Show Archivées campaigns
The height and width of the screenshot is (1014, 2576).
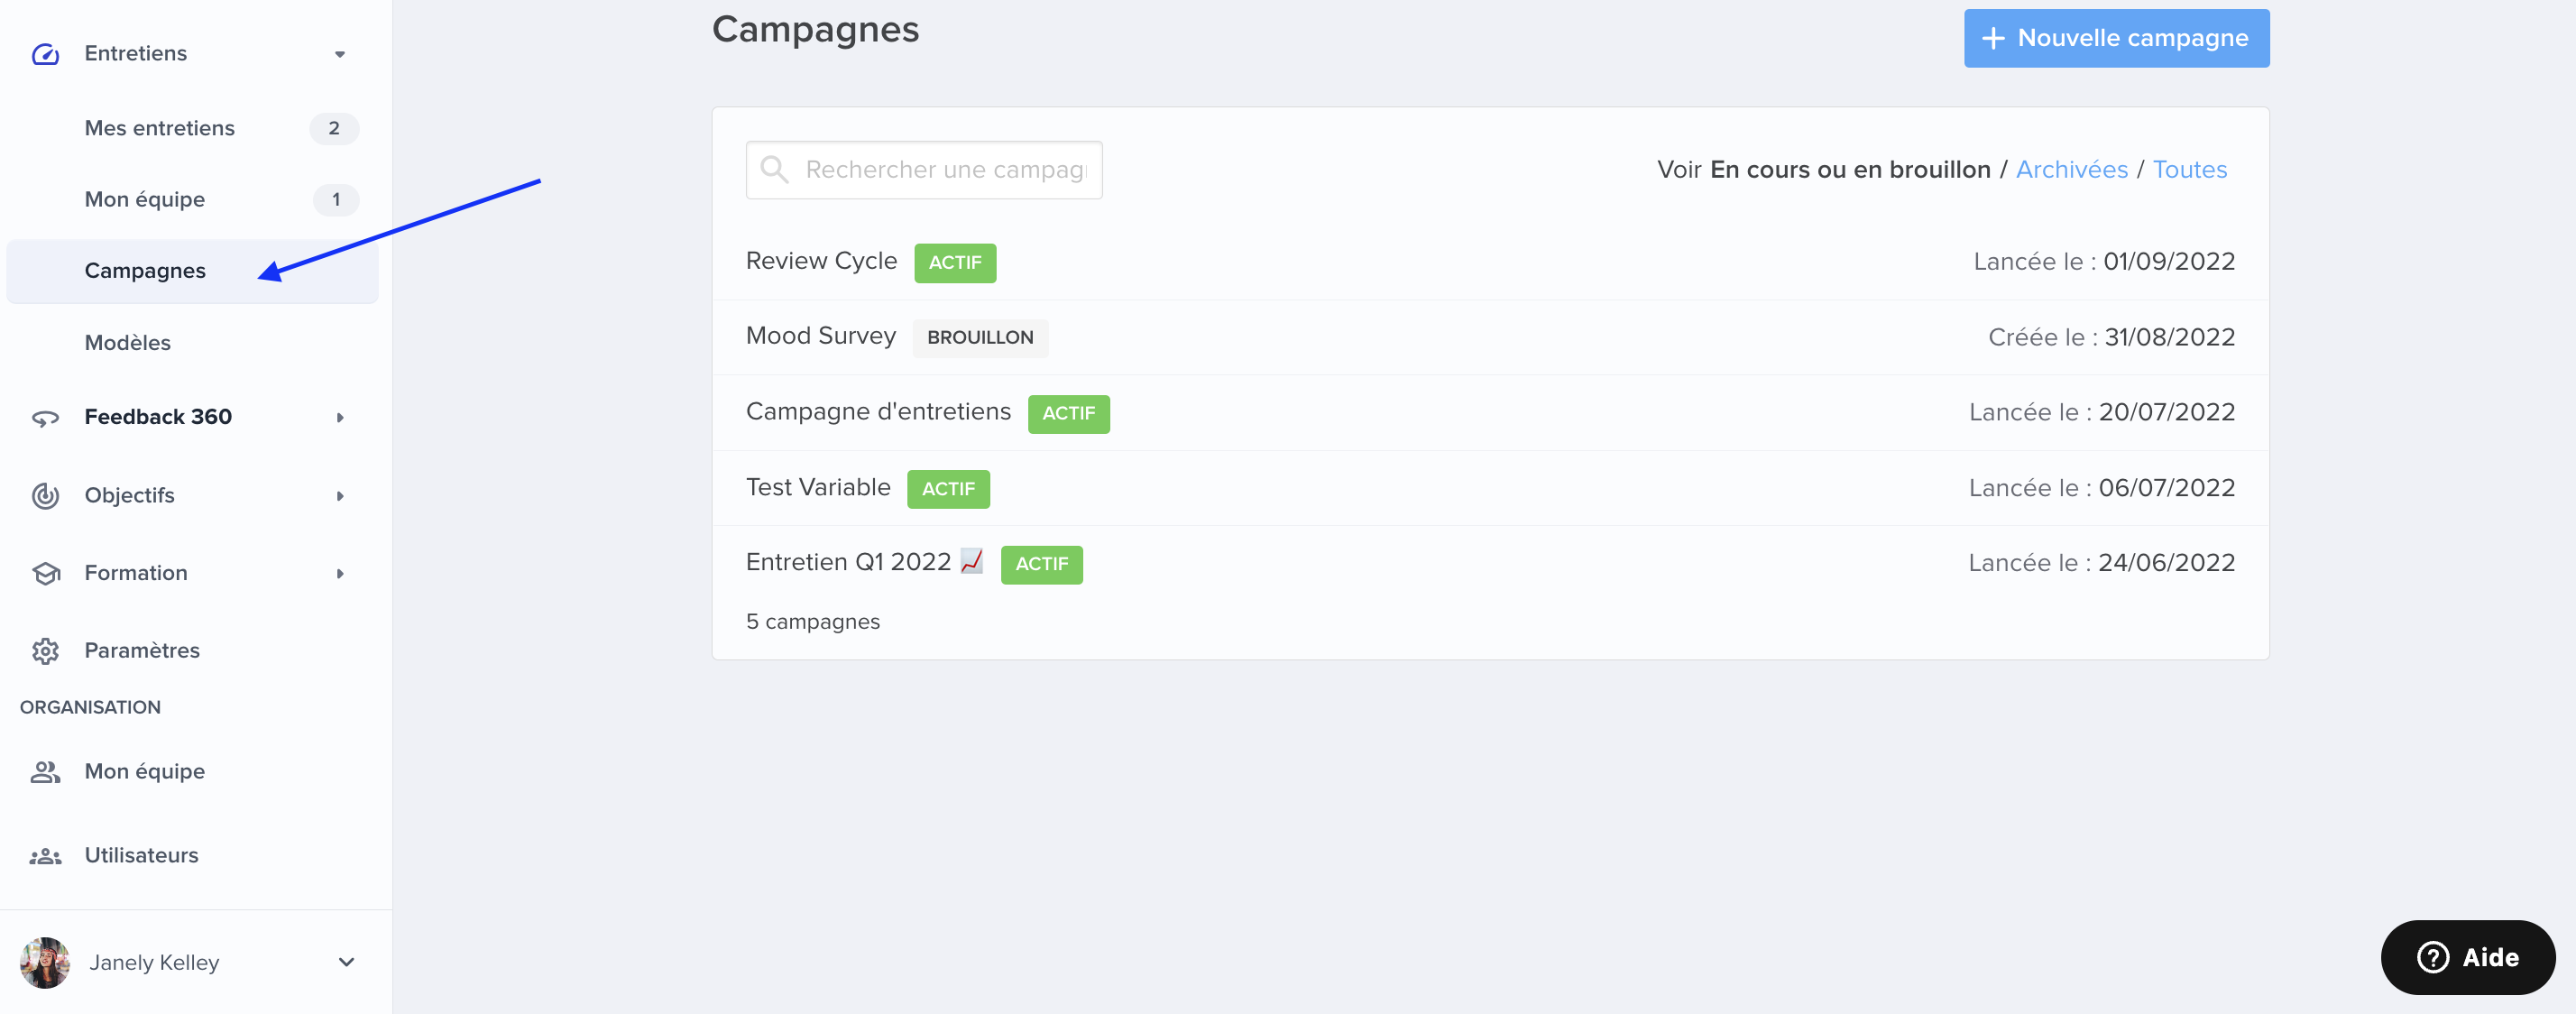point(2071,170)
